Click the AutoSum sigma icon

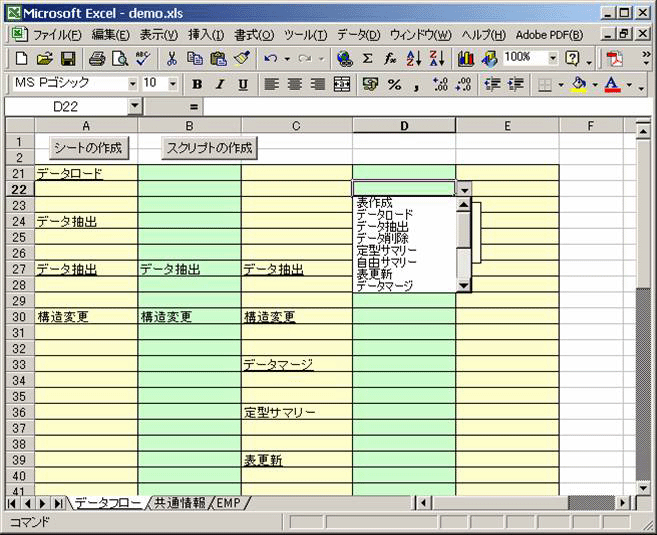[x=367, y=59]
